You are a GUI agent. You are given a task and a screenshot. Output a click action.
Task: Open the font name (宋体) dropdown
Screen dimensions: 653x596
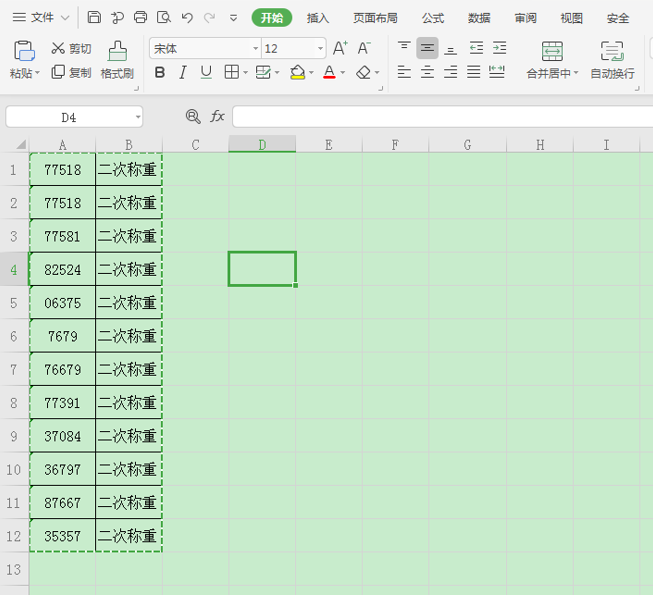click(255, 49)
